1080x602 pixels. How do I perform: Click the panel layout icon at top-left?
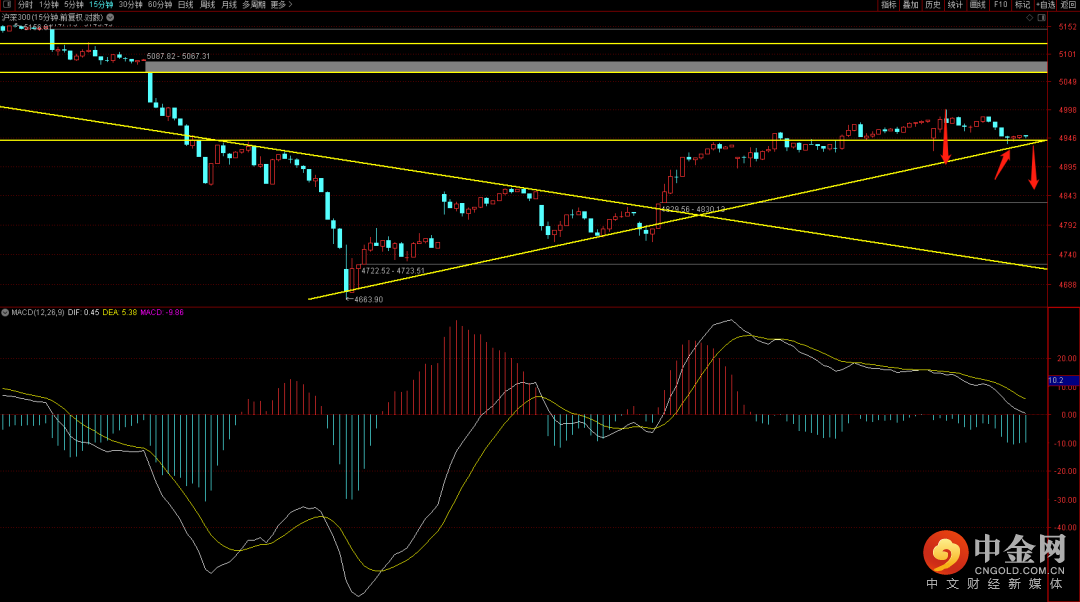click(7, 5)
